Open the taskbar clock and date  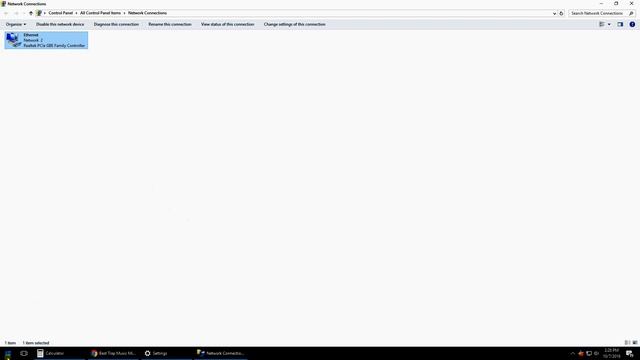click(x=611, y=353)
